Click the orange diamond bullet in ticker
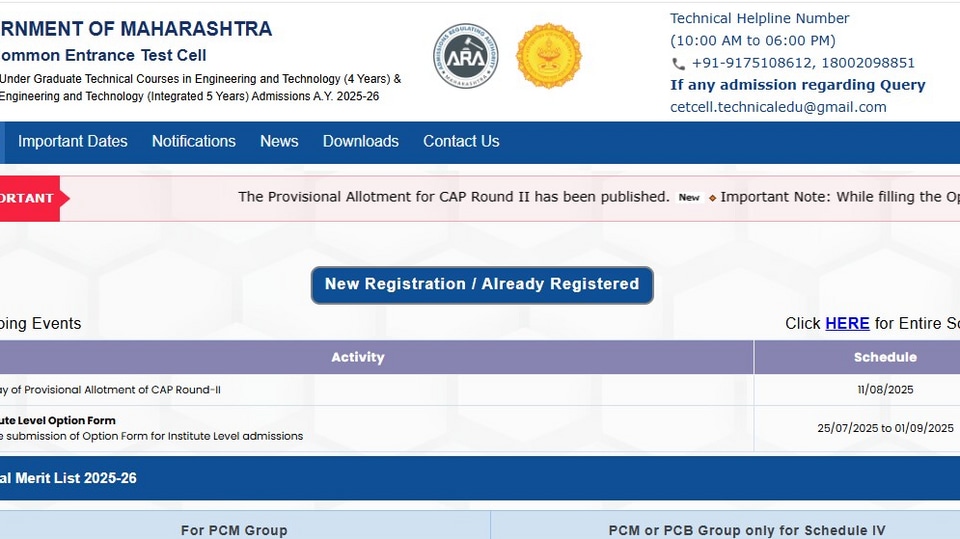 pos(712,198)
